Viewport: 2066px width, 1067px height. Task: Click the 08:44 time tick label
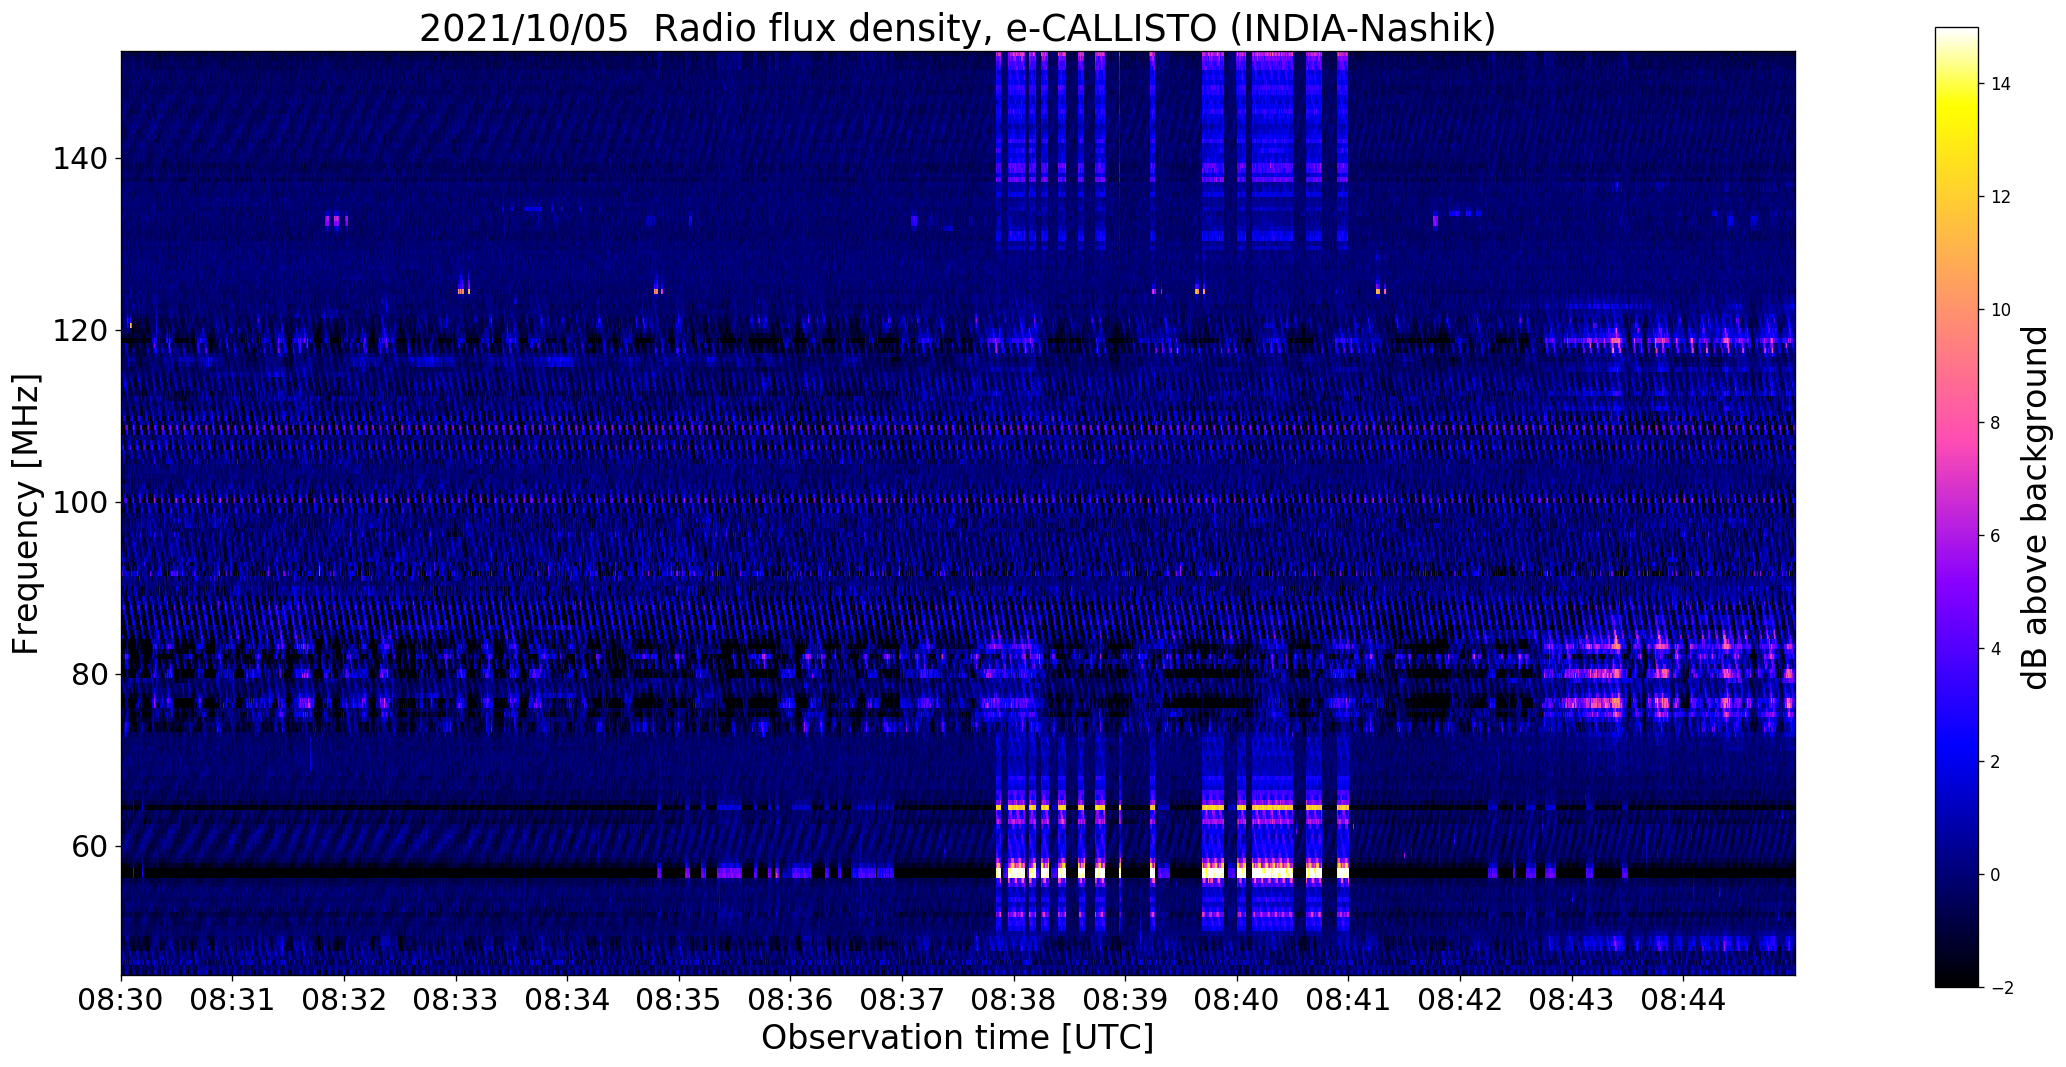tap(1683, 1000)
